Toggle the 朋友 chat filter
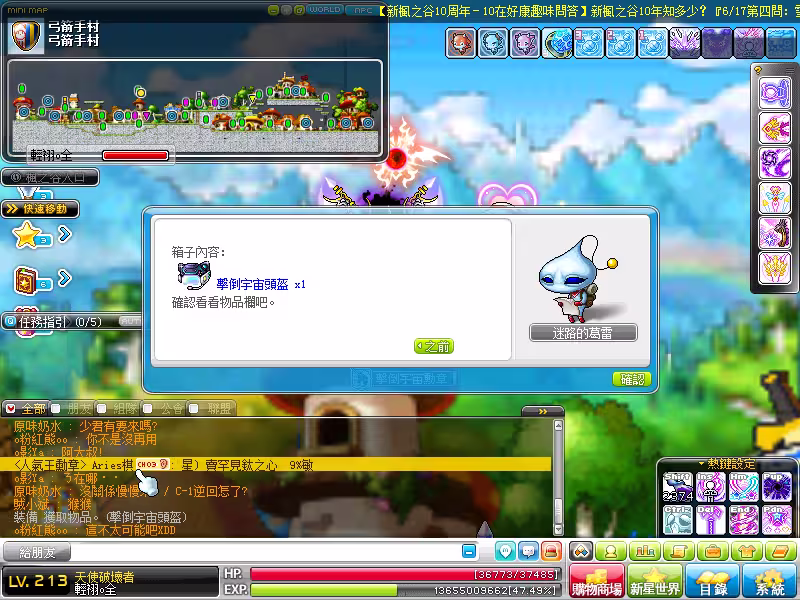Image resolution: width=800 pixels, height=600 pixels. tap(72, 408)
